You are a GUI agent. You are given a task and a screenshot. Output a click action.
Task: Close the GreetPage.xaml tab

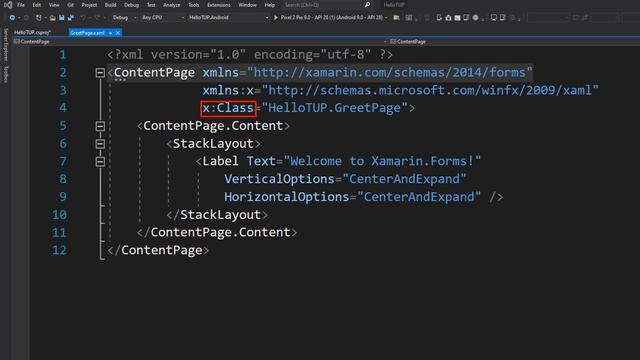118,33
